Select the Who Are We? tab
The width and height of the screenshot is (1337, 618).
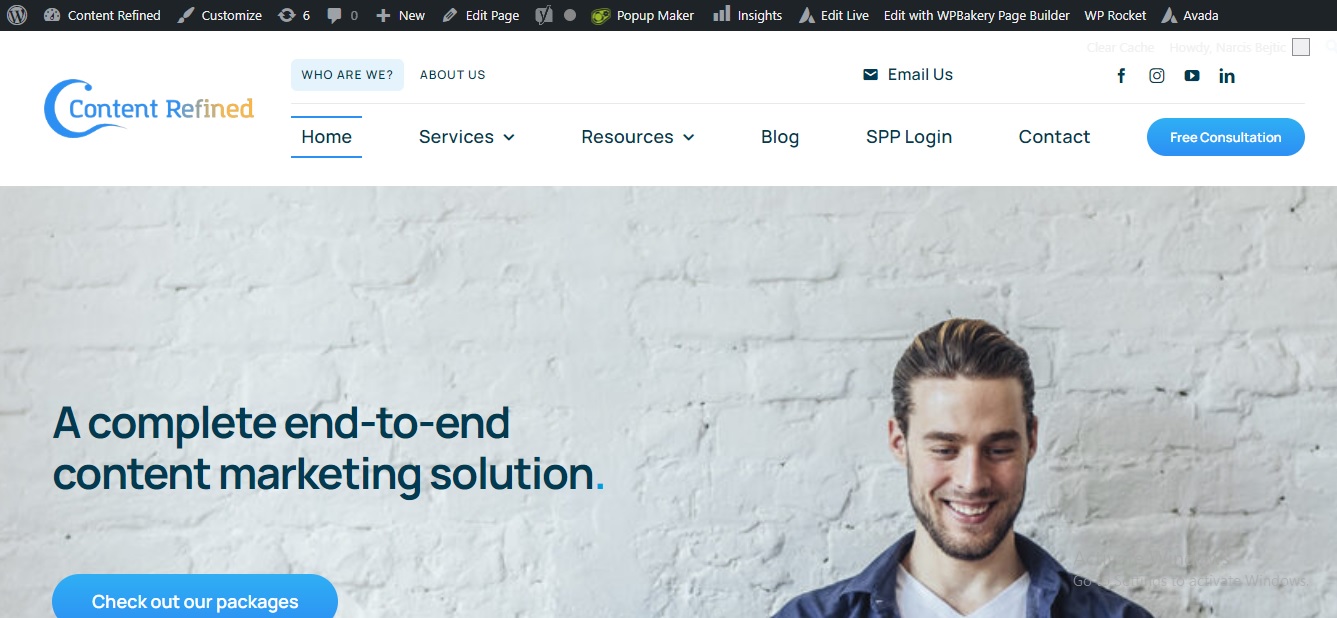[347, 75]
